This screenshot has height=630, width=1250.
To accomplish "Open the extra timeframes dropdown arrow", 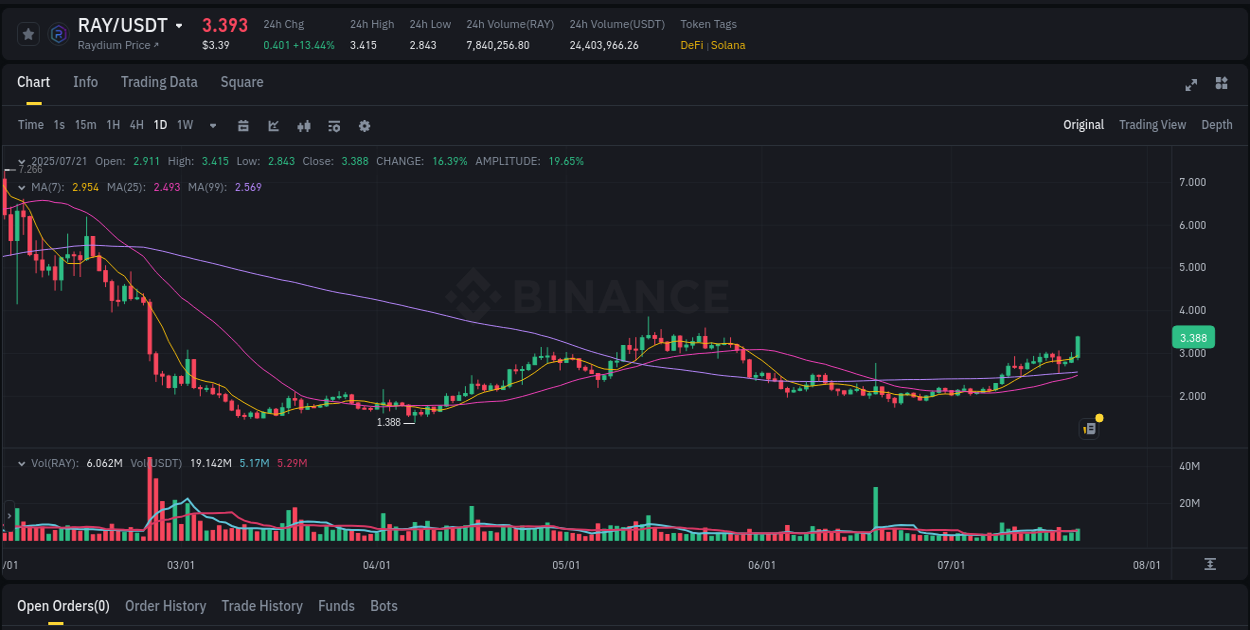I will pyautogui.click(x=211, y=126).
